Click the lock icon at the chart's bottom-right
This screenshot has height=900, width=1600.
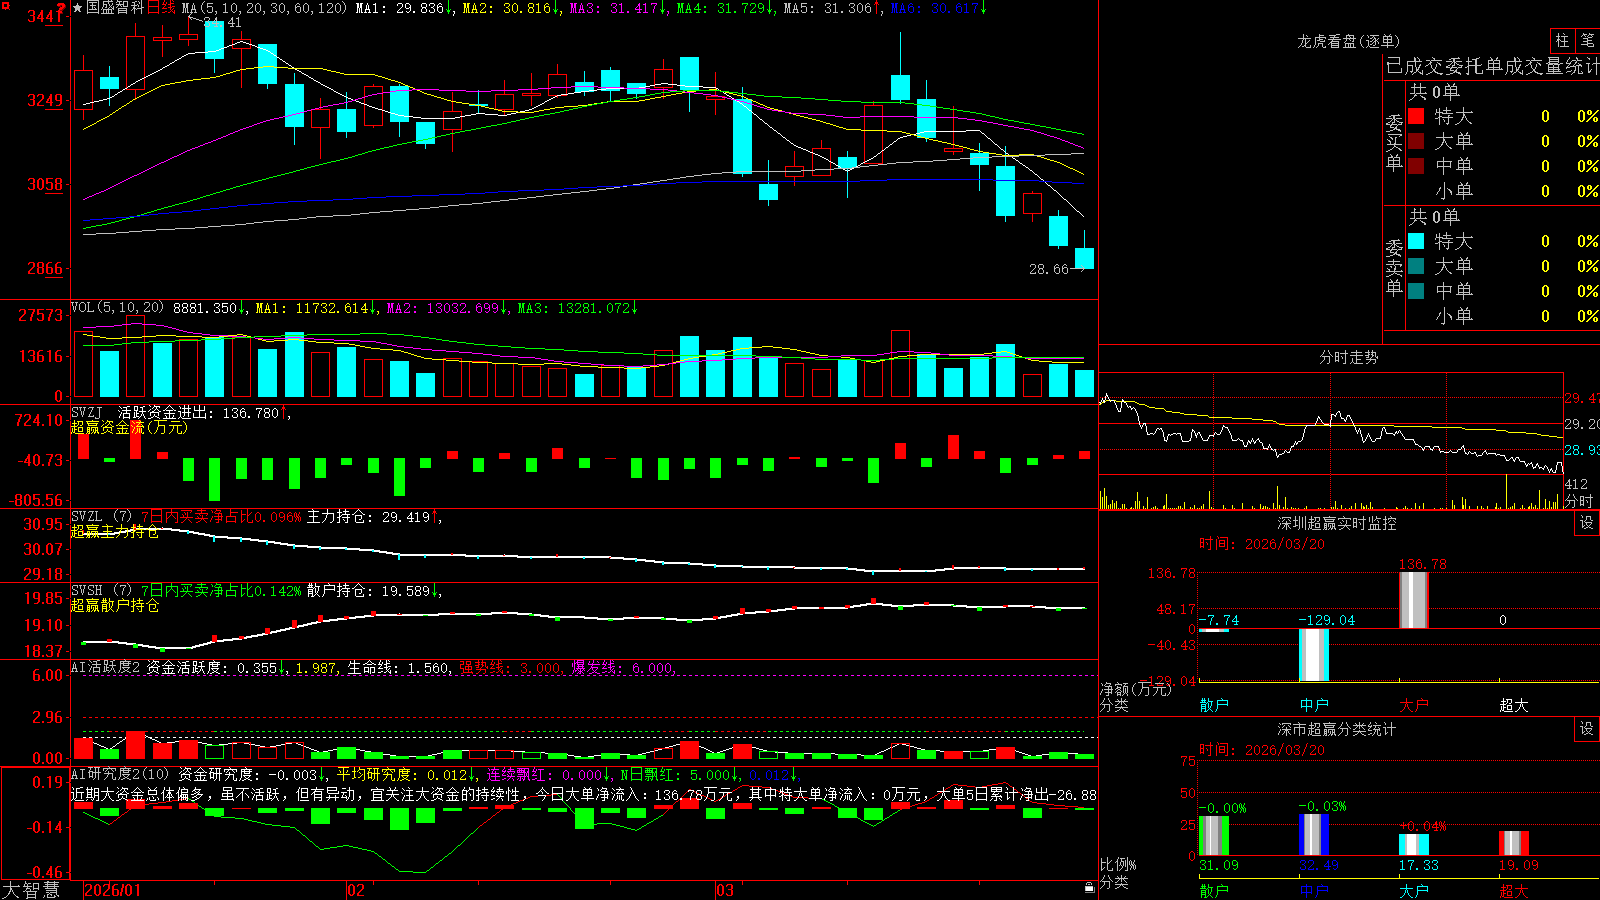1089,887
